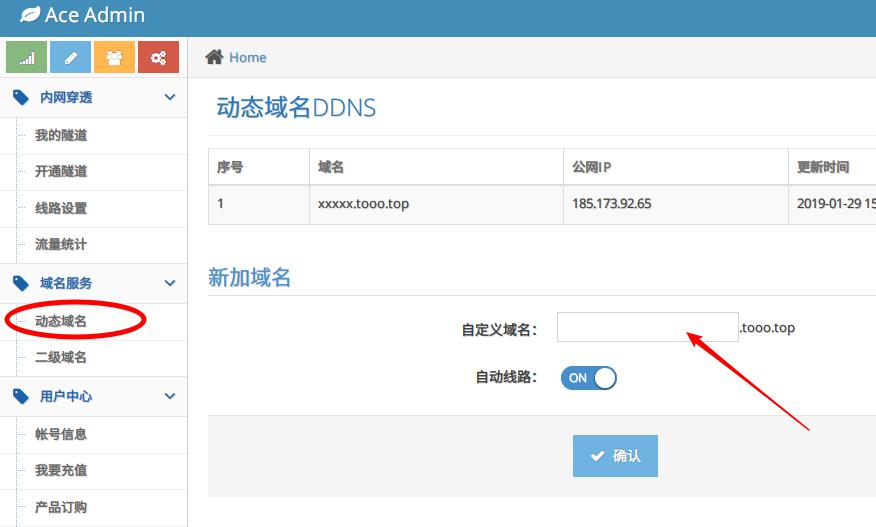Collapse the 域名服务 section chevron

click(170, 283)
